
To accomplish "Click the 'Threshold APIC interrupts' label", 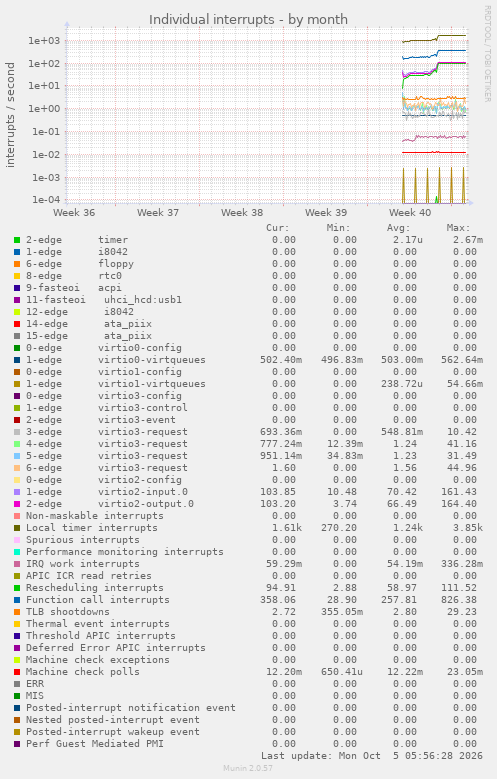I will pyautogui.click(x=101, y=635).
